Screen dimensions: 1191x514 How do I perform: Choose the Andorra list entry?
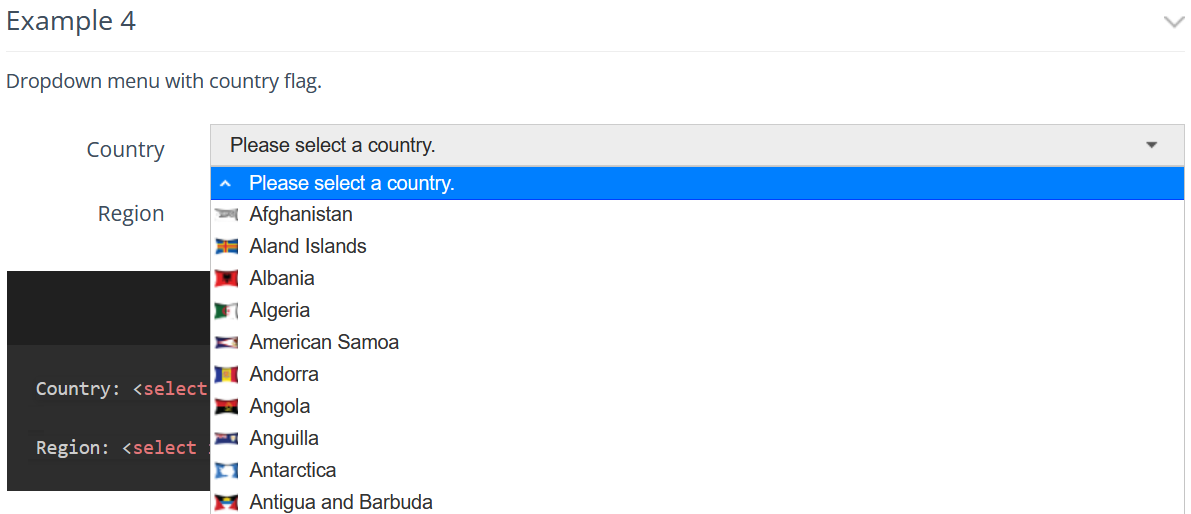click(697, 374)
